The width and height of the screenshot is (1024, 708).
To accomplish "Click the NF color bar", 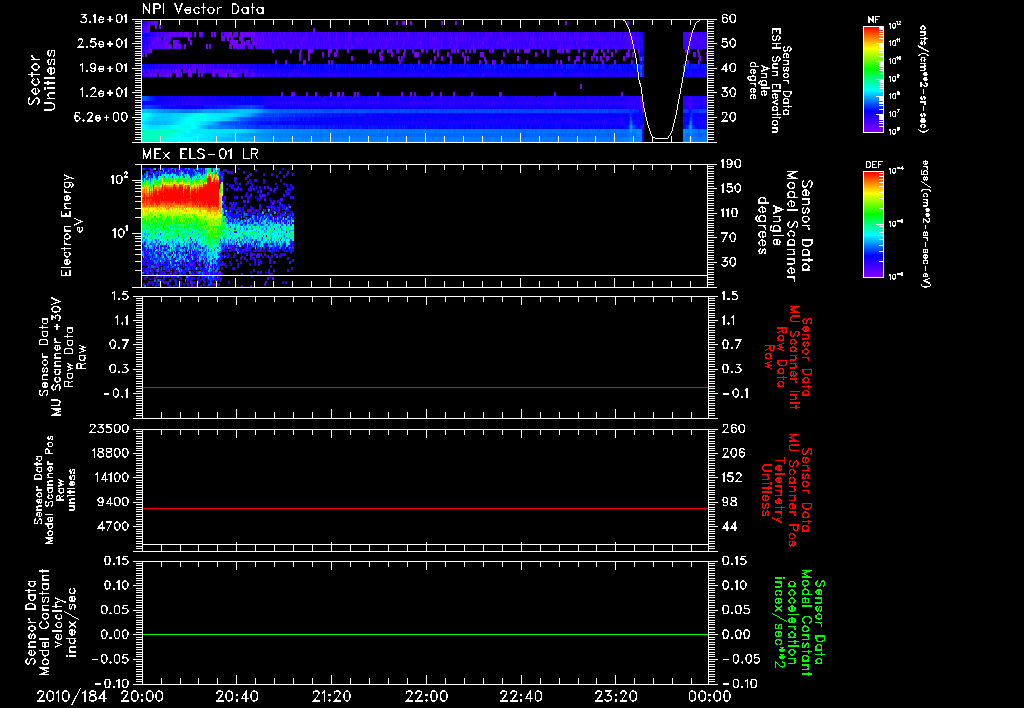I will tap(874, 78).
